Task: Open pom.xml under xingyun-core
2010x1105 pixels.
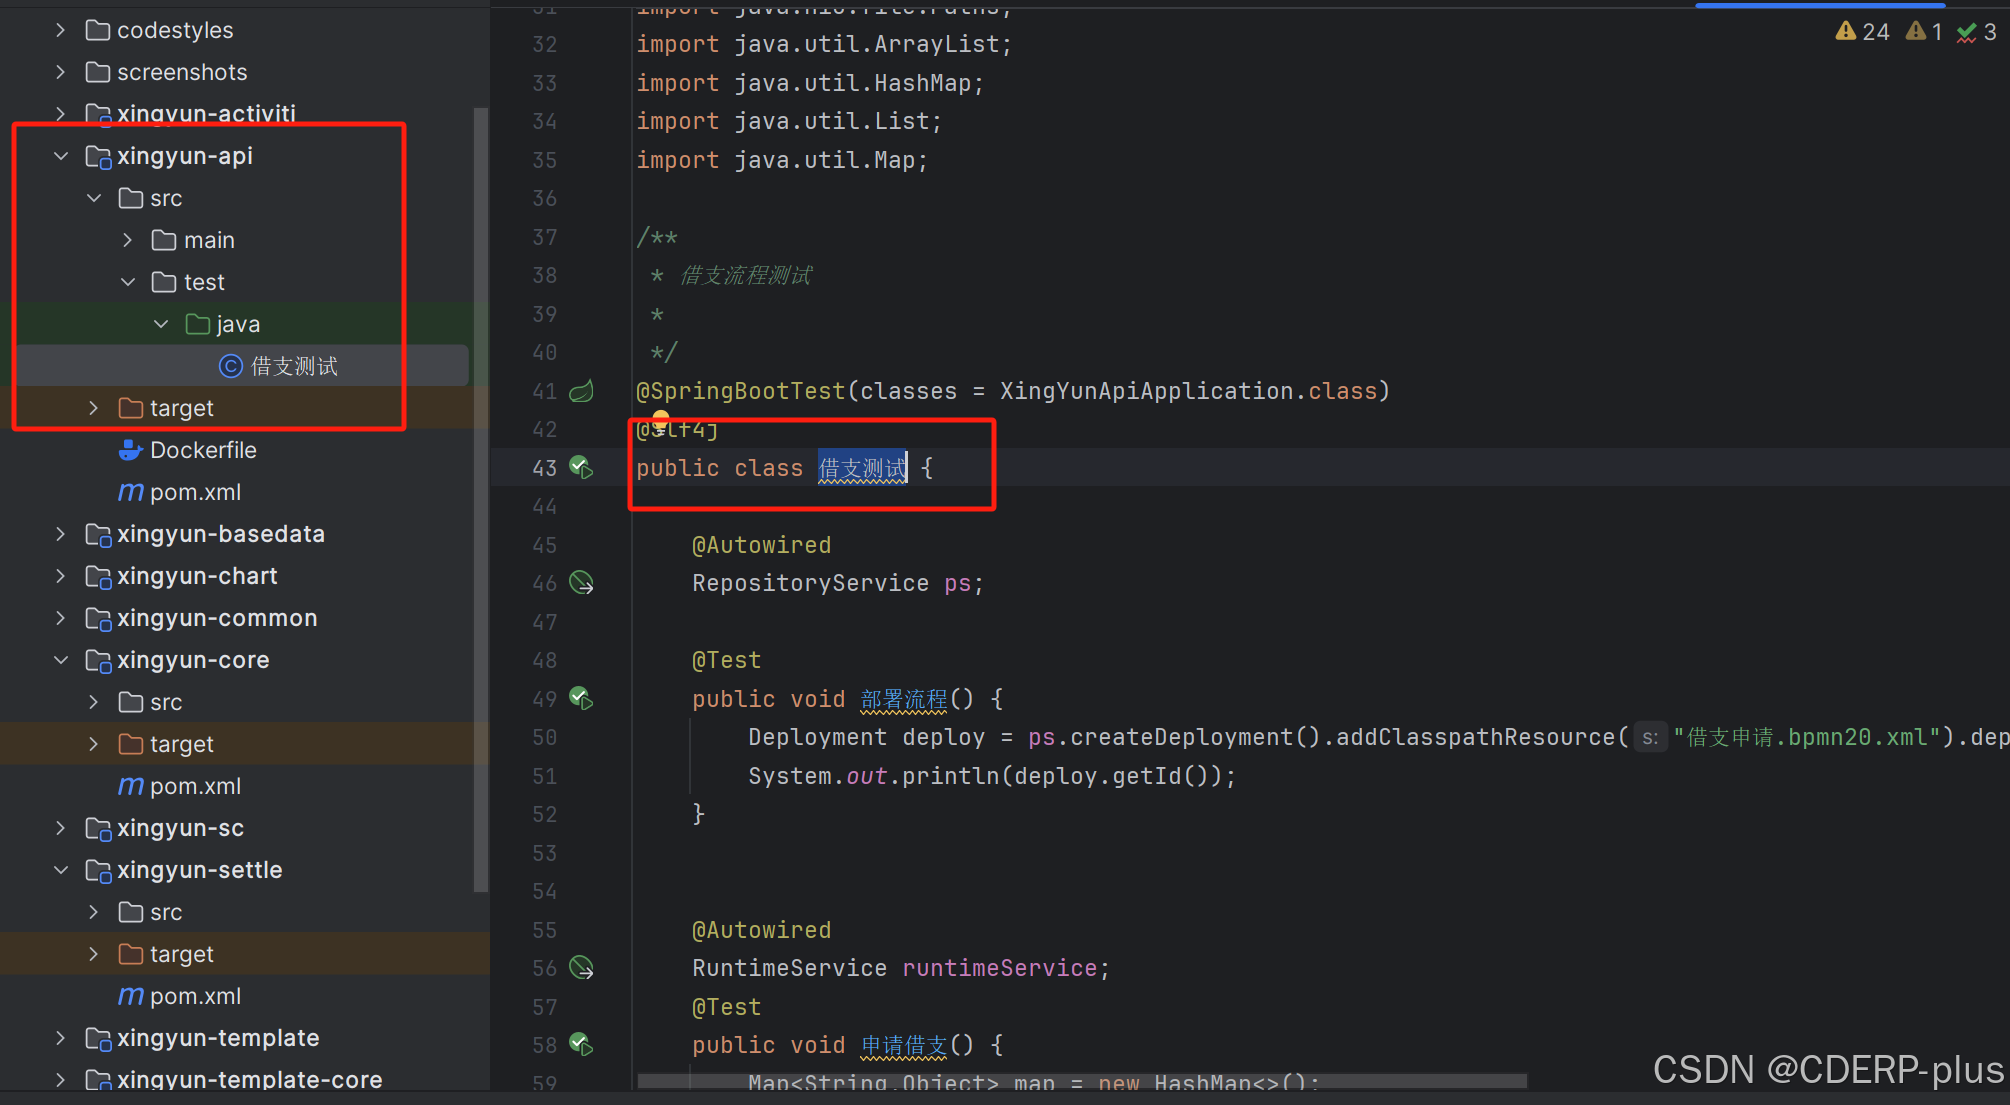Action: (x=195, y=786)
